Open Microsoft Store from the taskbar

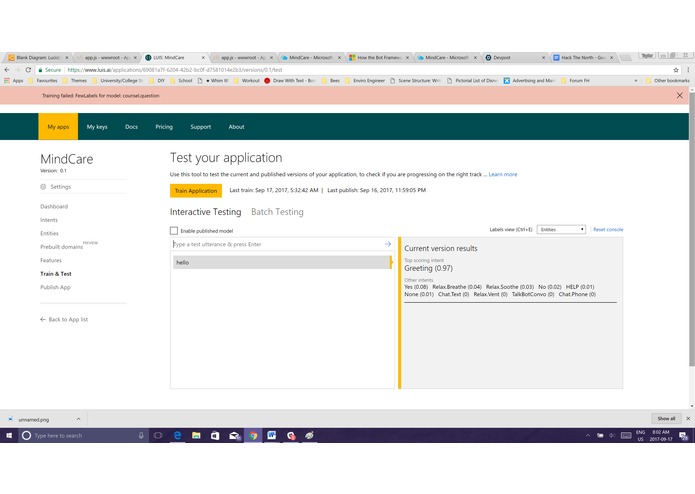coord(215,436)
